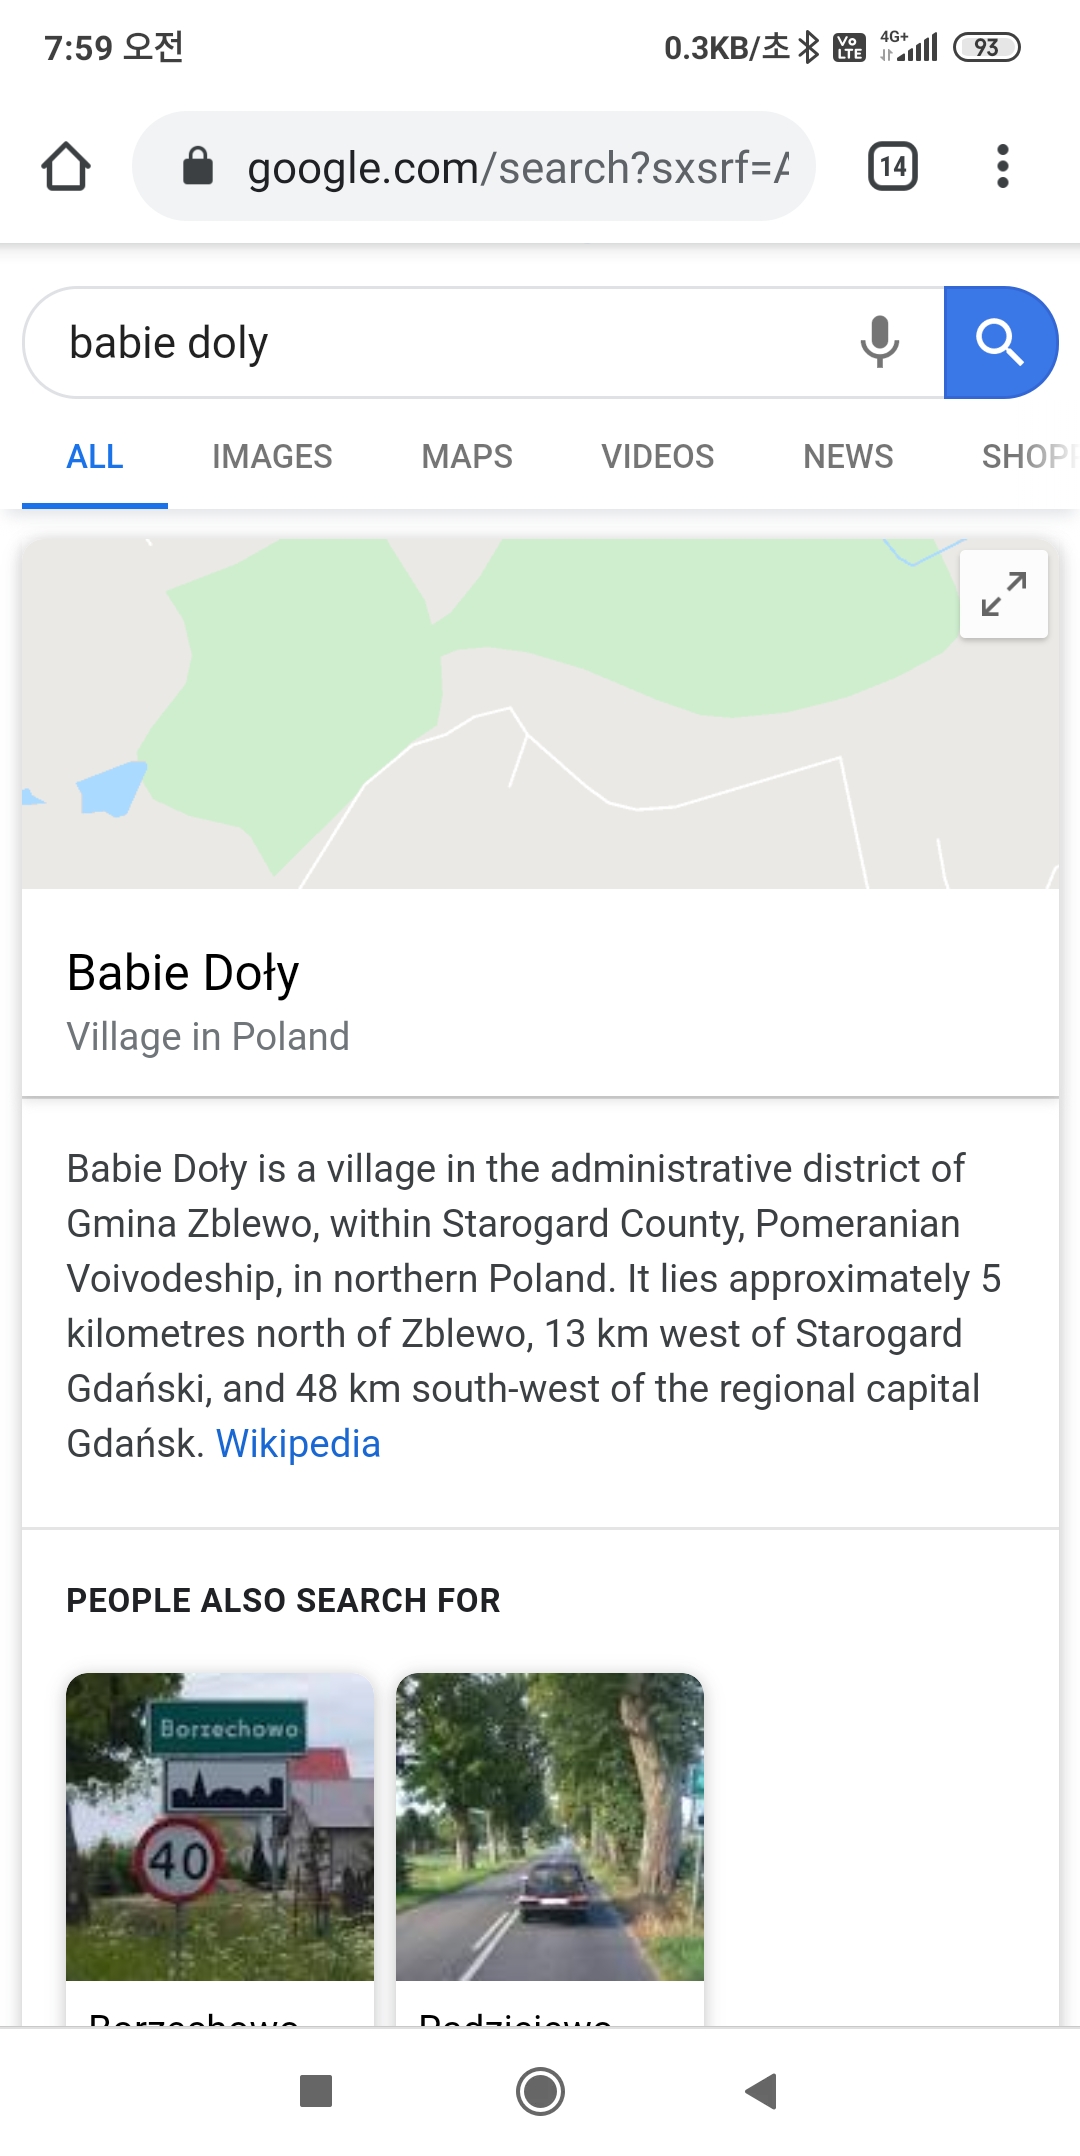Viewport: 1080px width, 2156px height.
Task: Open the tab switcher showing 14 tabs
Action: (x=892, y=166)
